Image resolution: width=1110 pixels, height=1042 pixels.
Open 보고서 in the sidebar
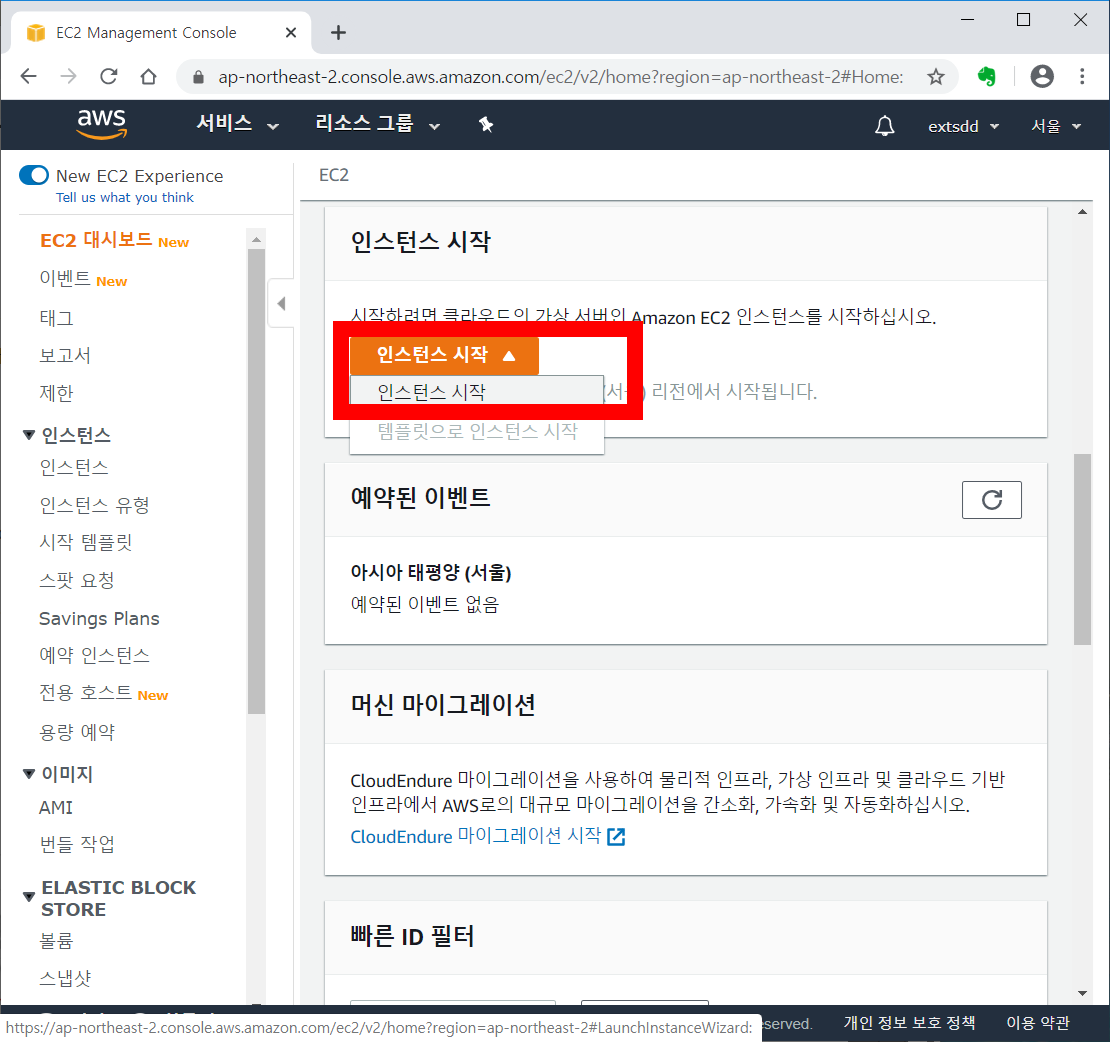click(x=65, y=355)
